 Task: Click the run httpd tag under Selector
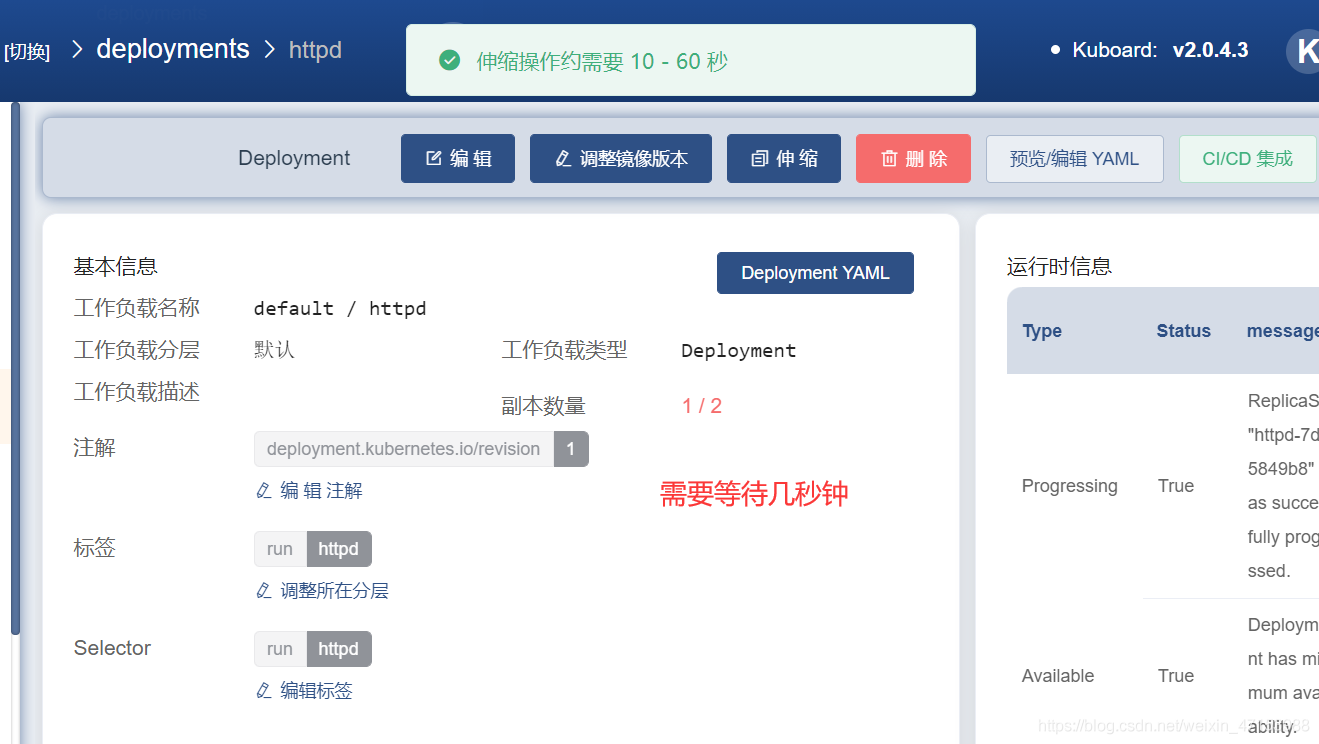pos(313,649)
